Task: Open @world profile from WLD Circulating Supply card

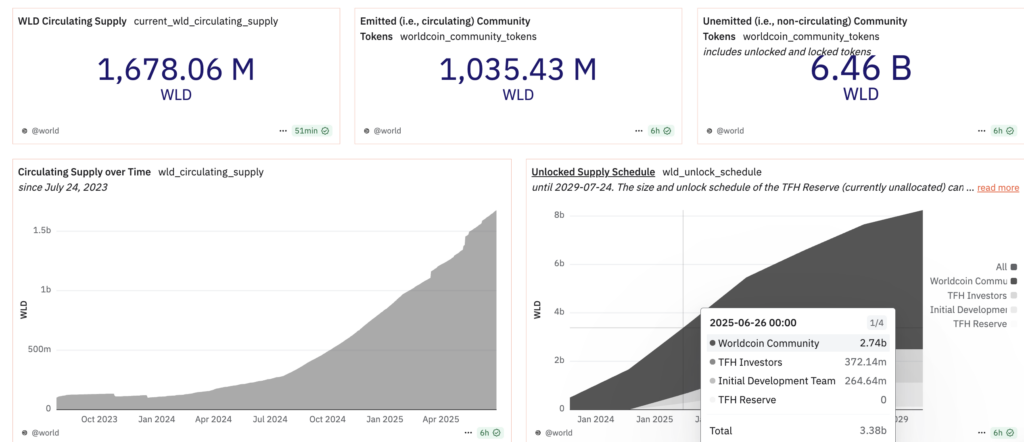Action: tap(40, 131)
